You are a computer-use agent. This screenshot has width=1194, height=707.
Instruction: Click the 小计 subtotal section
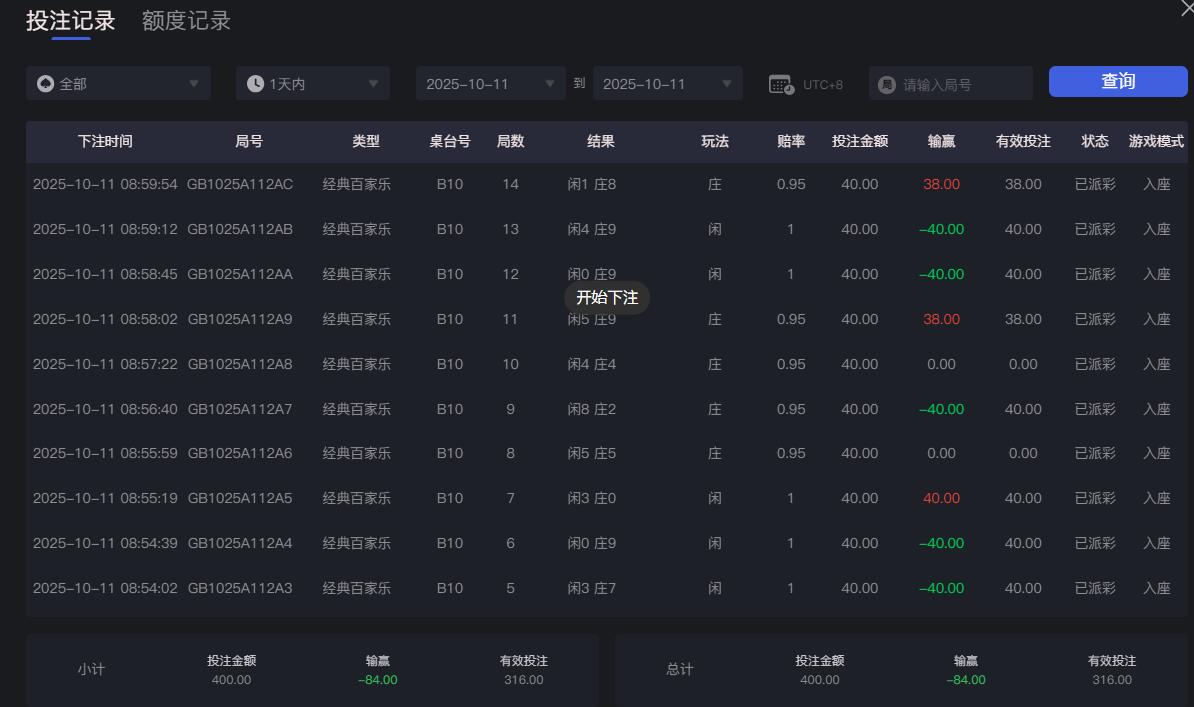92,670
